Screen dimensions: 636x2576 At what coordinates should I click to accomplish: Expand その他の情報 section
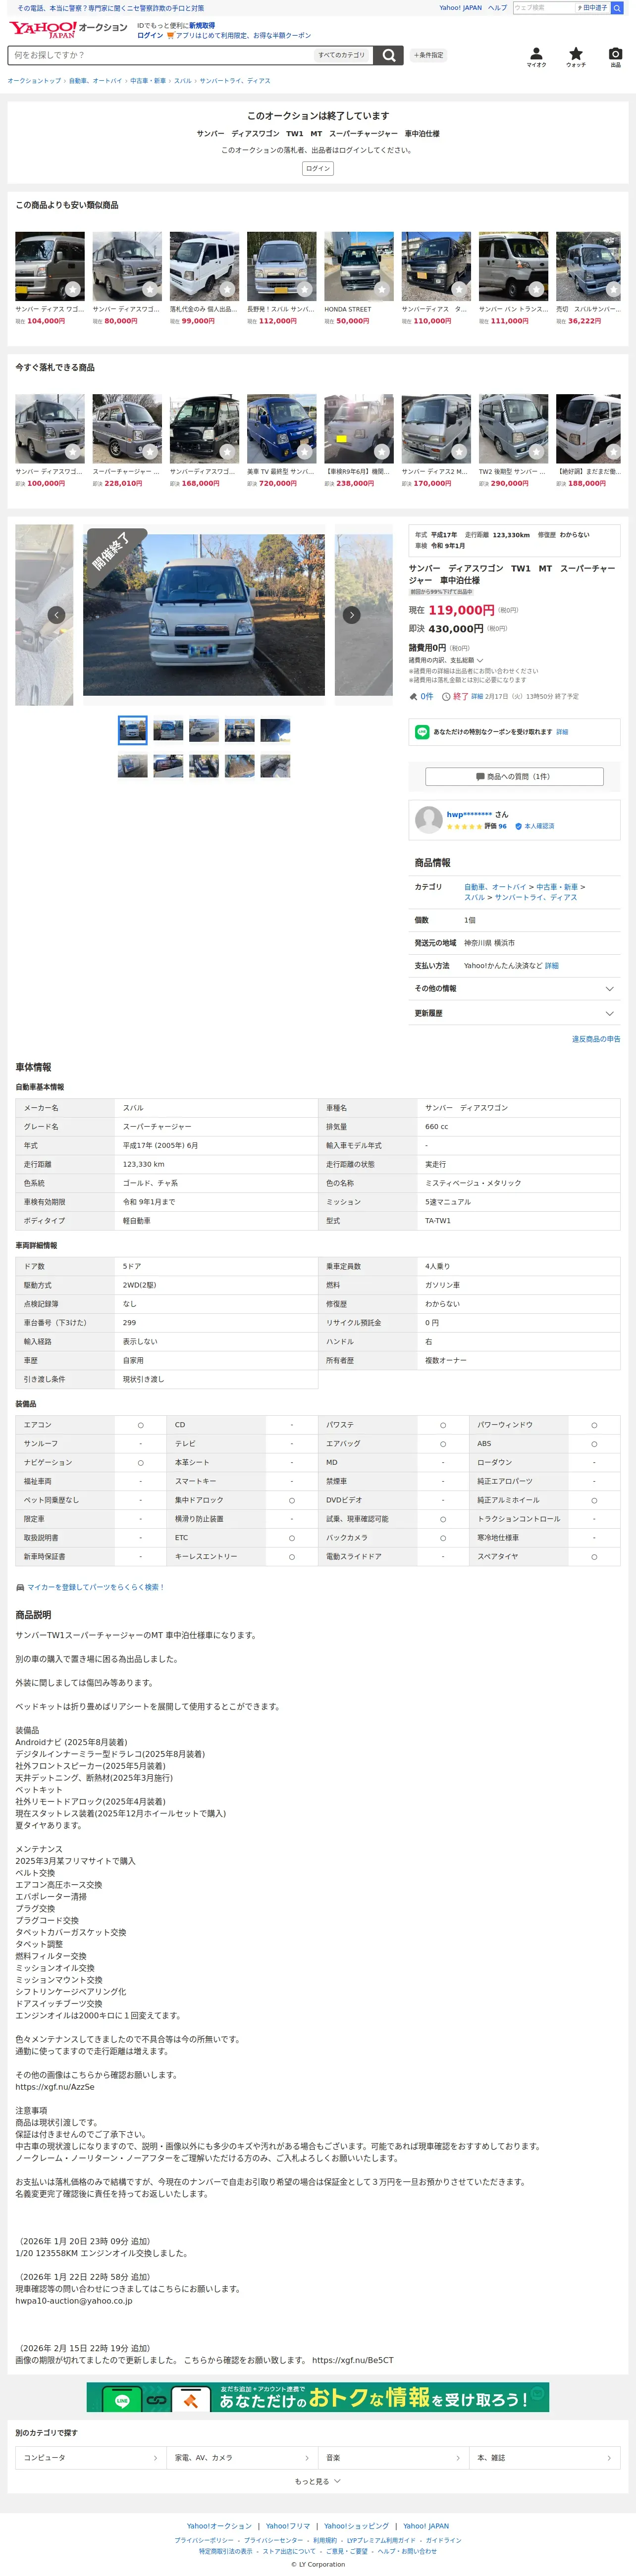514,988
